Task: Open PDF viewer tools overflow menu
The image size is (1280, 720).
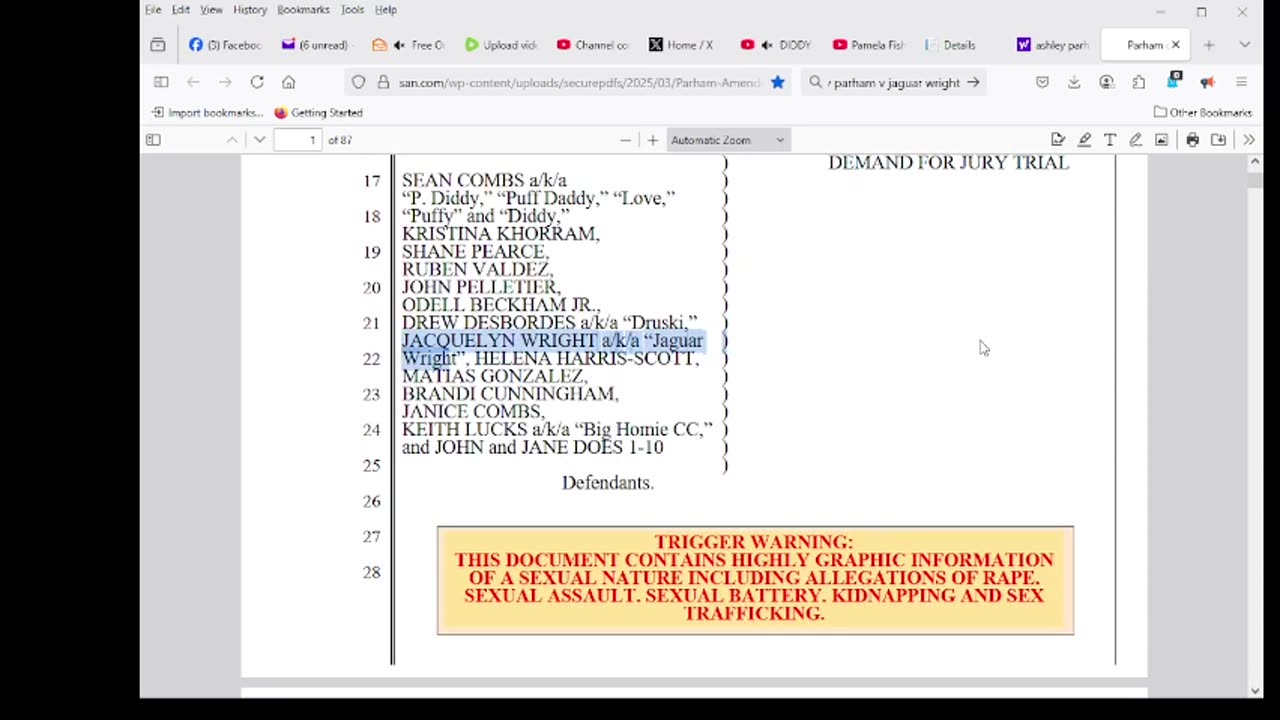Action: pyautogui.click(x=1249, y=140)
